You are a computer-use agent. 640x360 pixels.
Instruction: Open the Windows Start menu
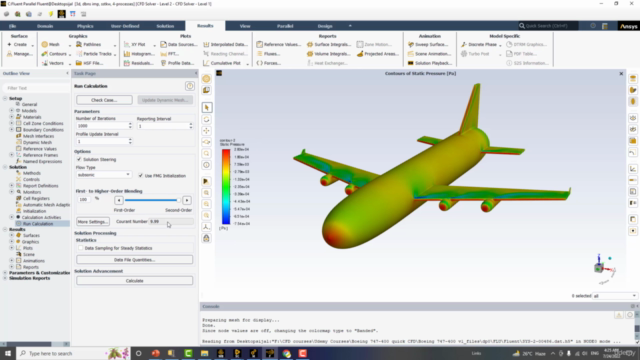tap(8, 353)
